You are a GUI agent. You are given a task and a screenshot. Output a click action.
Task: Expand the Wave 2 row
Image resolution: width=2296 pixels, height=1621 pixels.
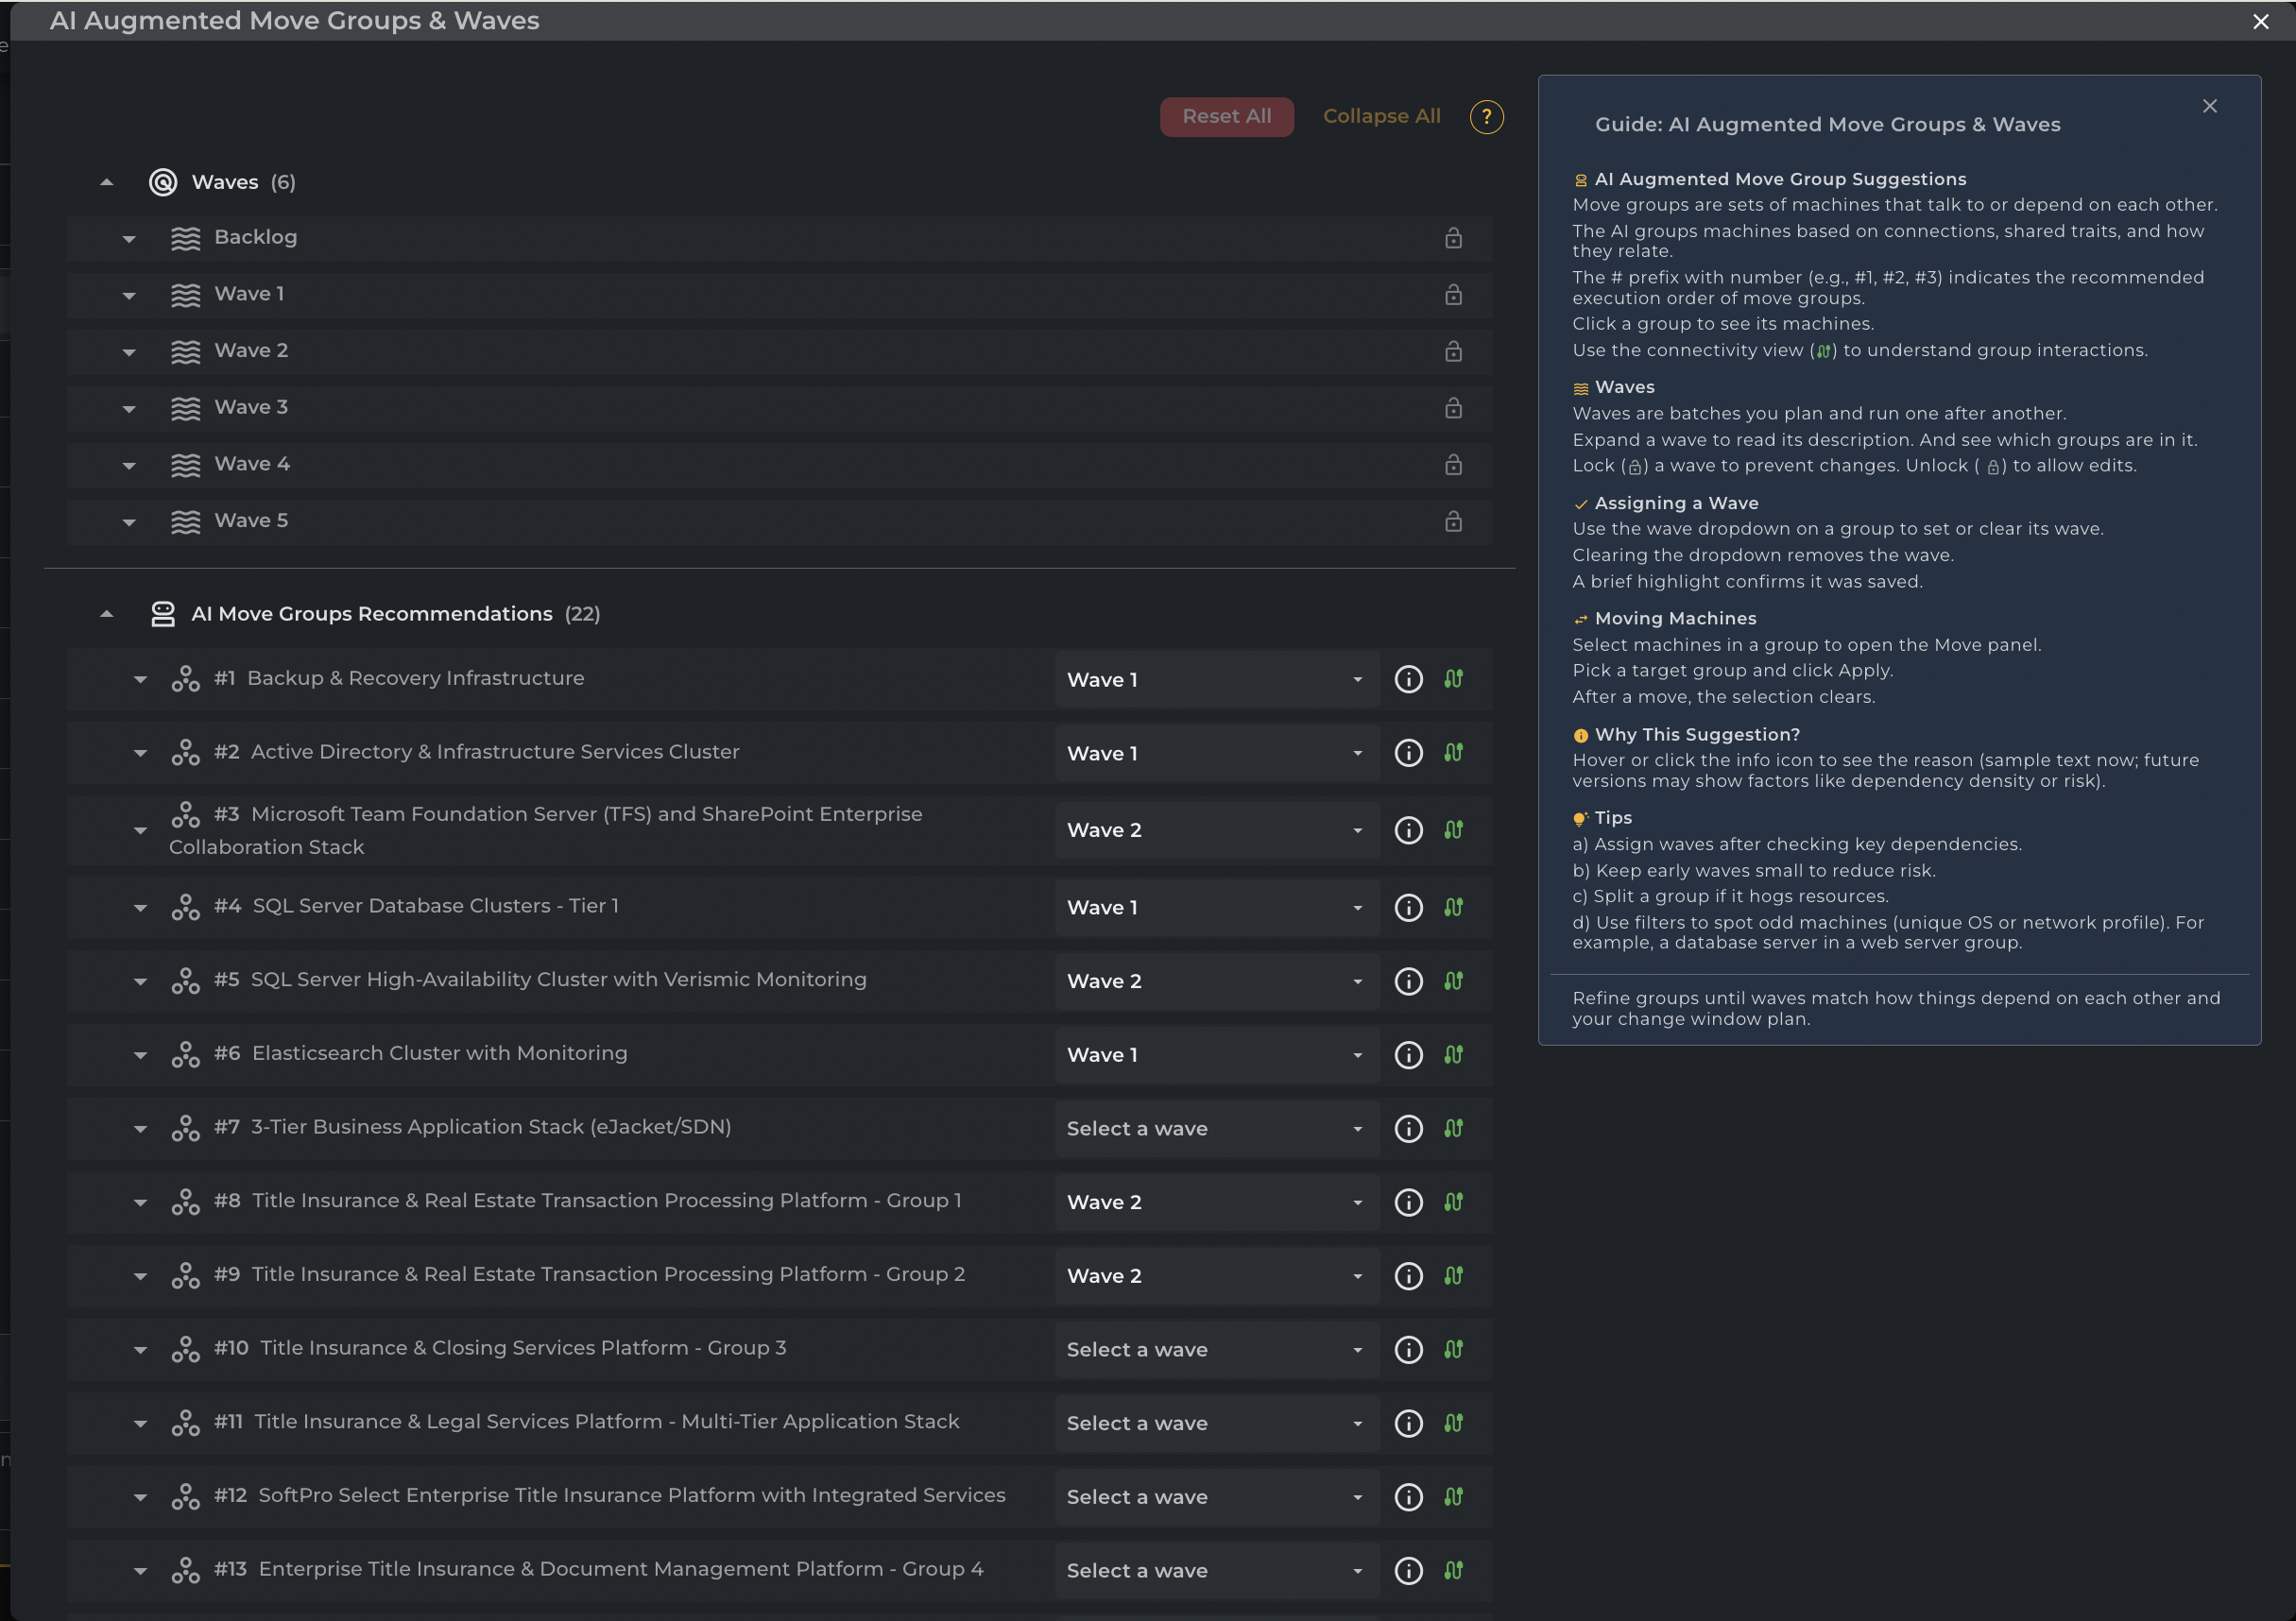coord(129,352)
